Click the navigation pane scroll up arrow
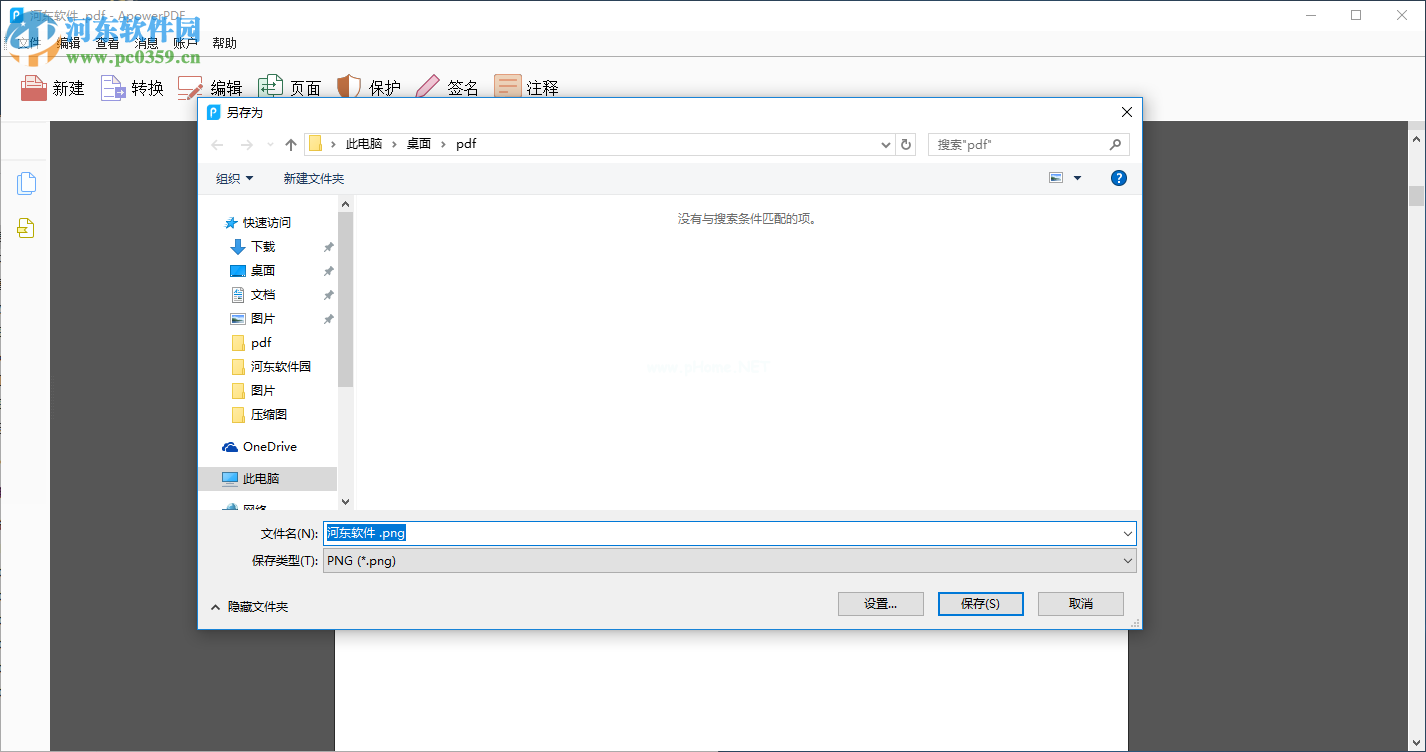Image resolution: width=1426 pixels, height=752 pixels. [x=346, y=204]
